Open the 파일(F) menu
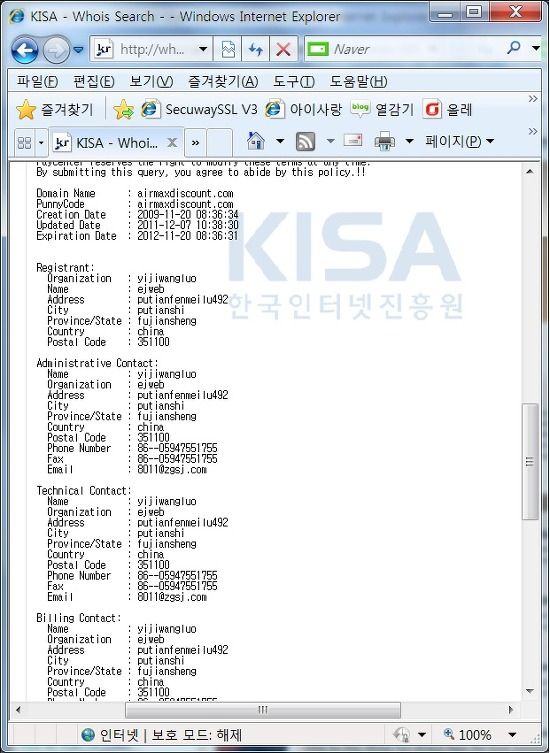550x753 pixels. point(37,81)
